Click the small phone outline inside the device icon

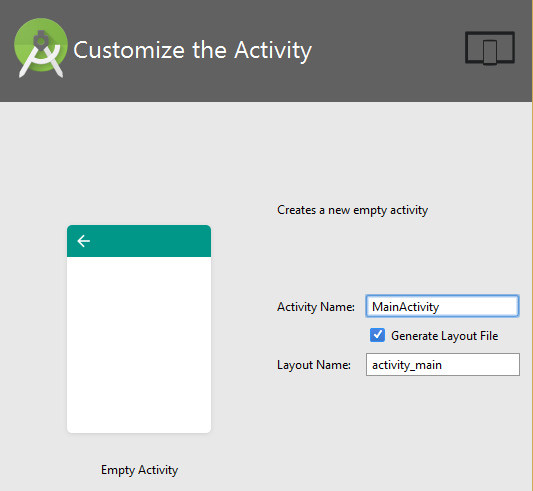coord(490,52)
